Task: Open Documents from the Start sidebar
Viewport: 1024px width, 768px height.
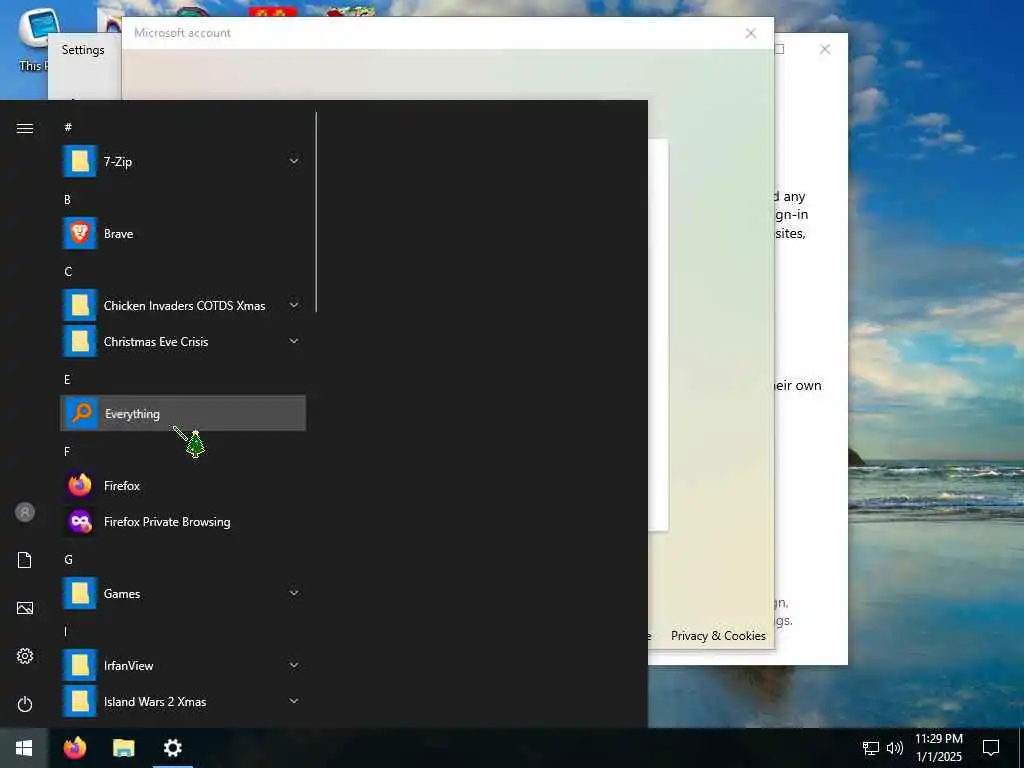Action: click(x=25, y=560)
